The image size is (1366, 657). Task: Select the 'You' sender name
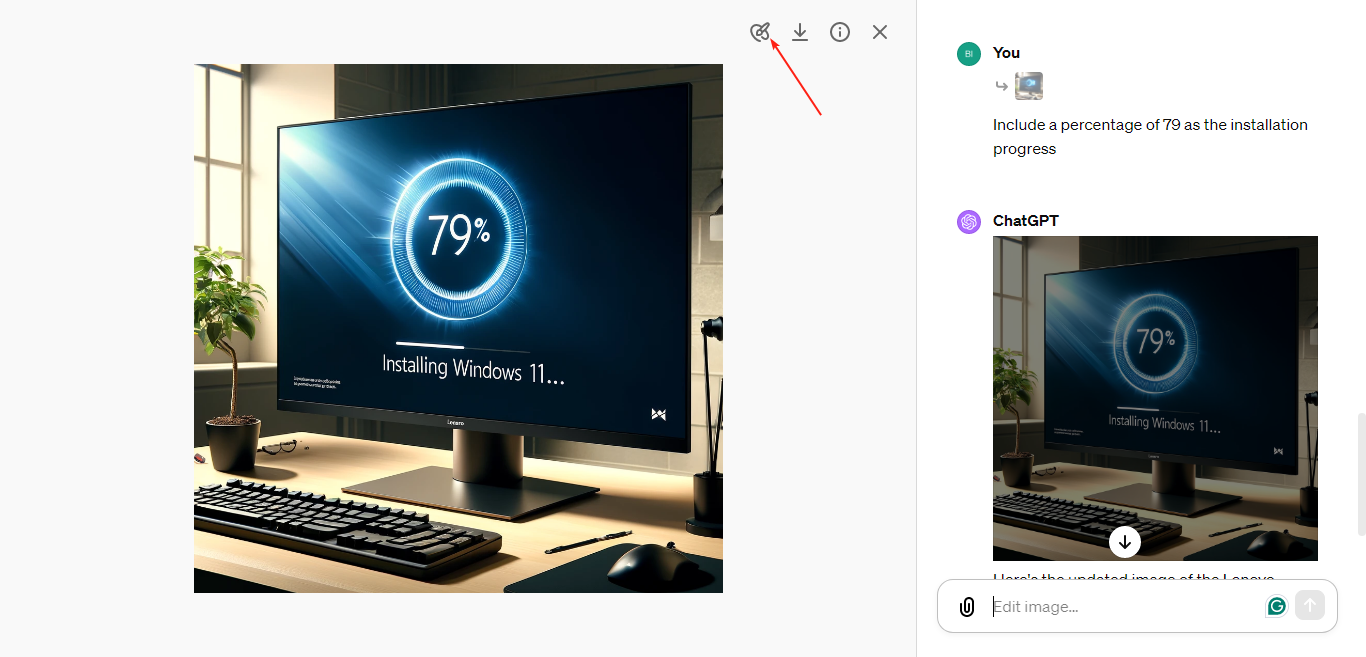(x=1006, y=53)
